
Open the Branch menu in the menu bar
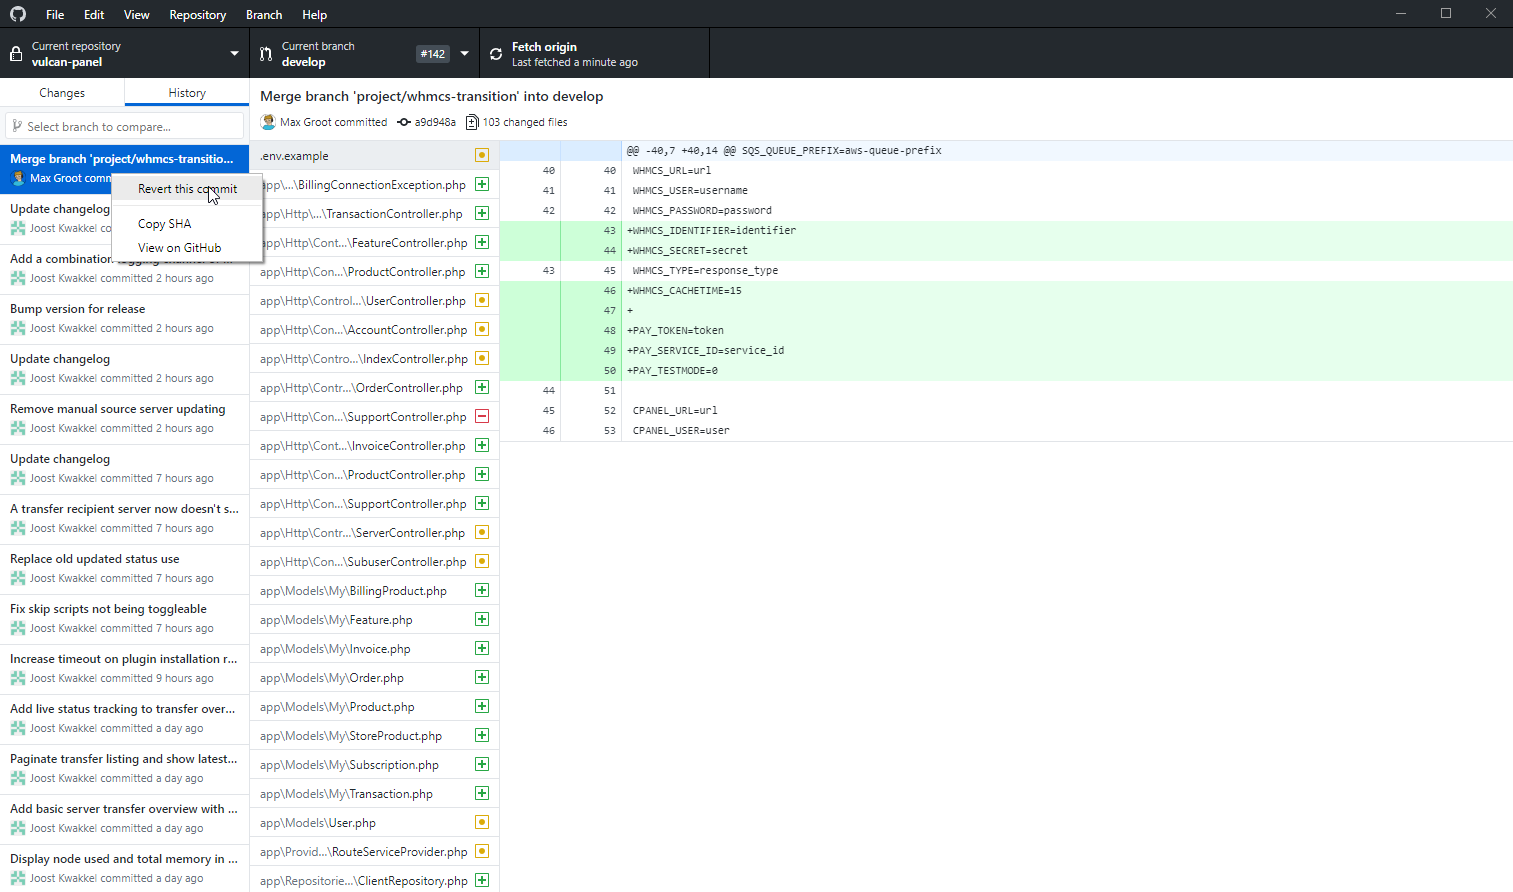264,15
